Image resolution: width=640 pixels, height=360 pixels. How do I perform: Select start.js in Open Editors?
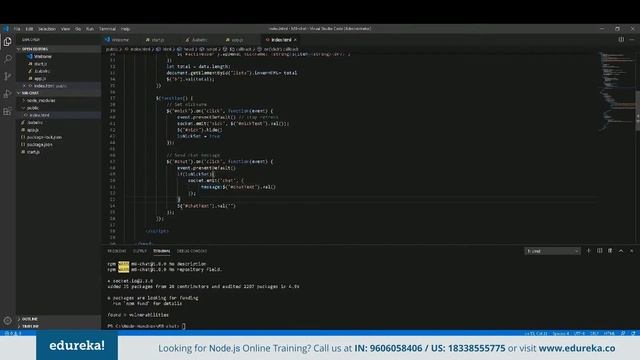coord(58,64)
